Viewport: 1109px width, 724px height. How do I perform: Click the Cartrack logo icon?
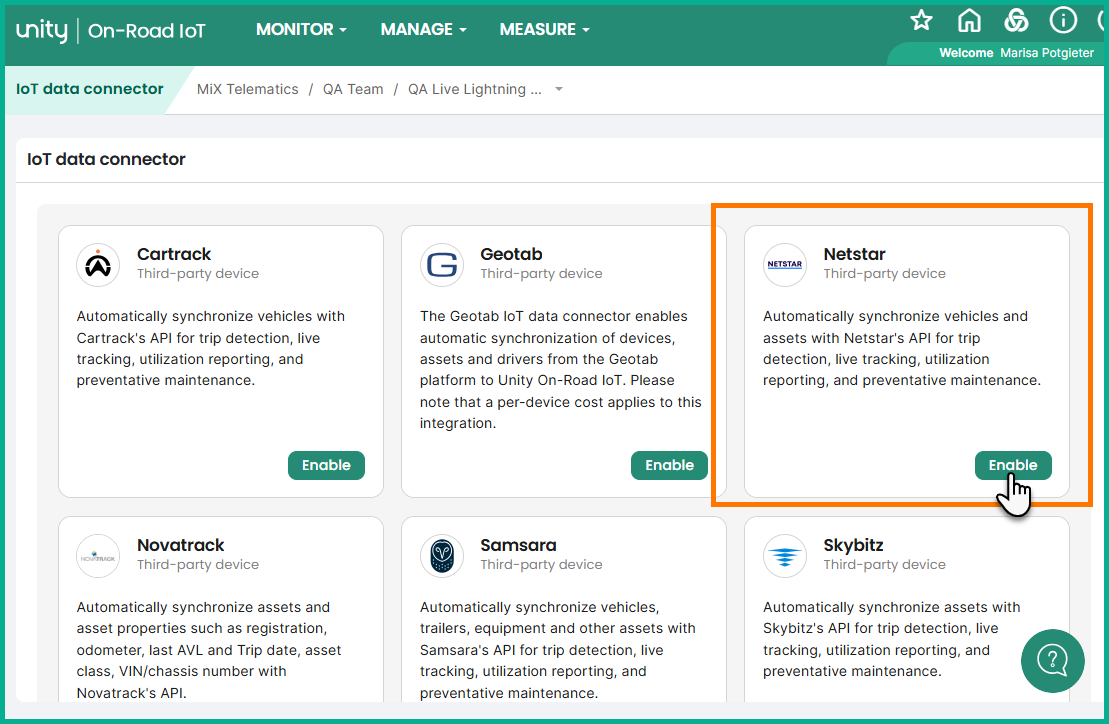(98, 265)
